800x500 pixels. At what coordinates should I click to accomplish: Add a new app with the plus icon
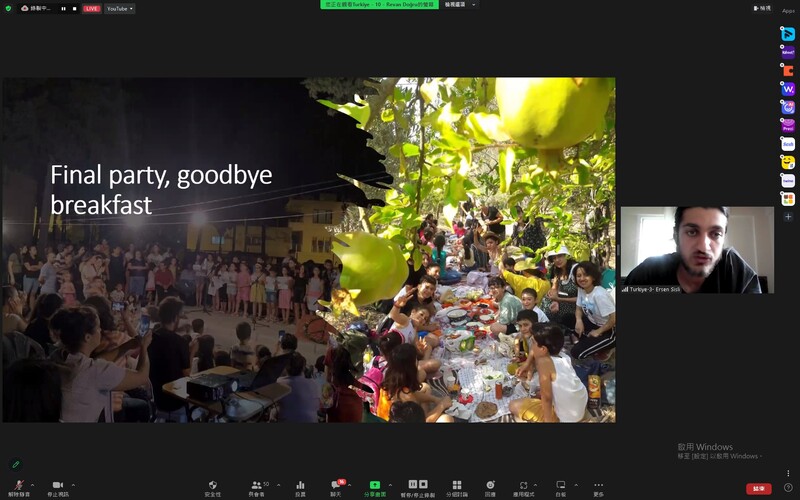tap(788, 217)
